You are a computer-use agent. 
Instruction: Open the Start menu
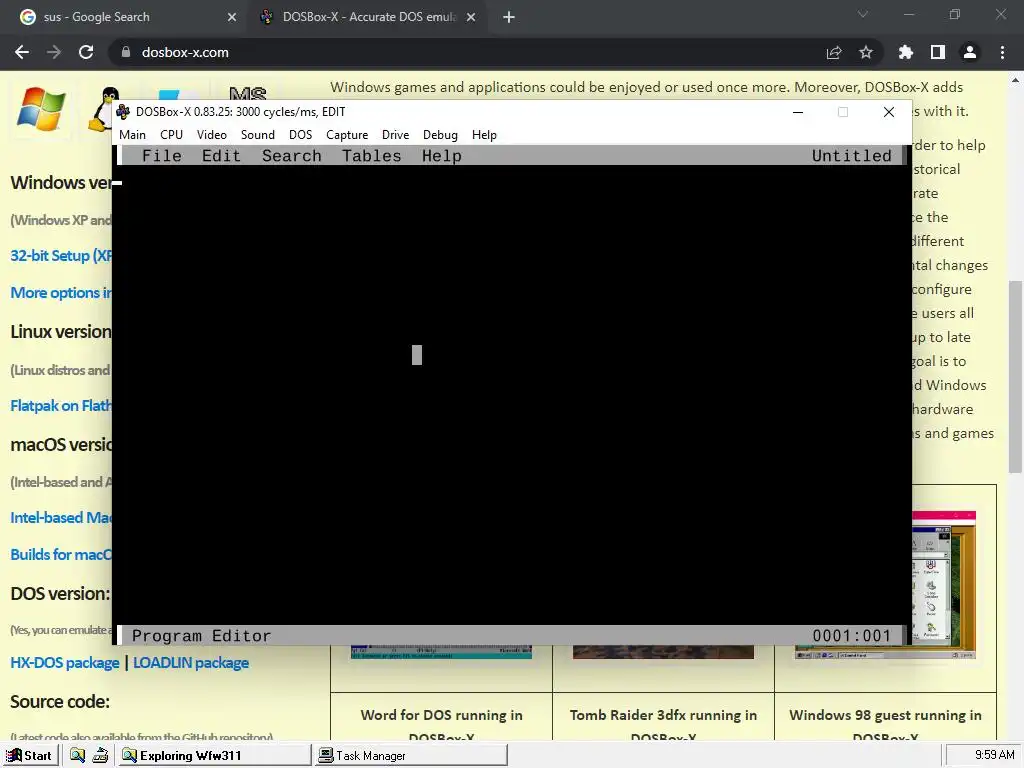(29, 756)
